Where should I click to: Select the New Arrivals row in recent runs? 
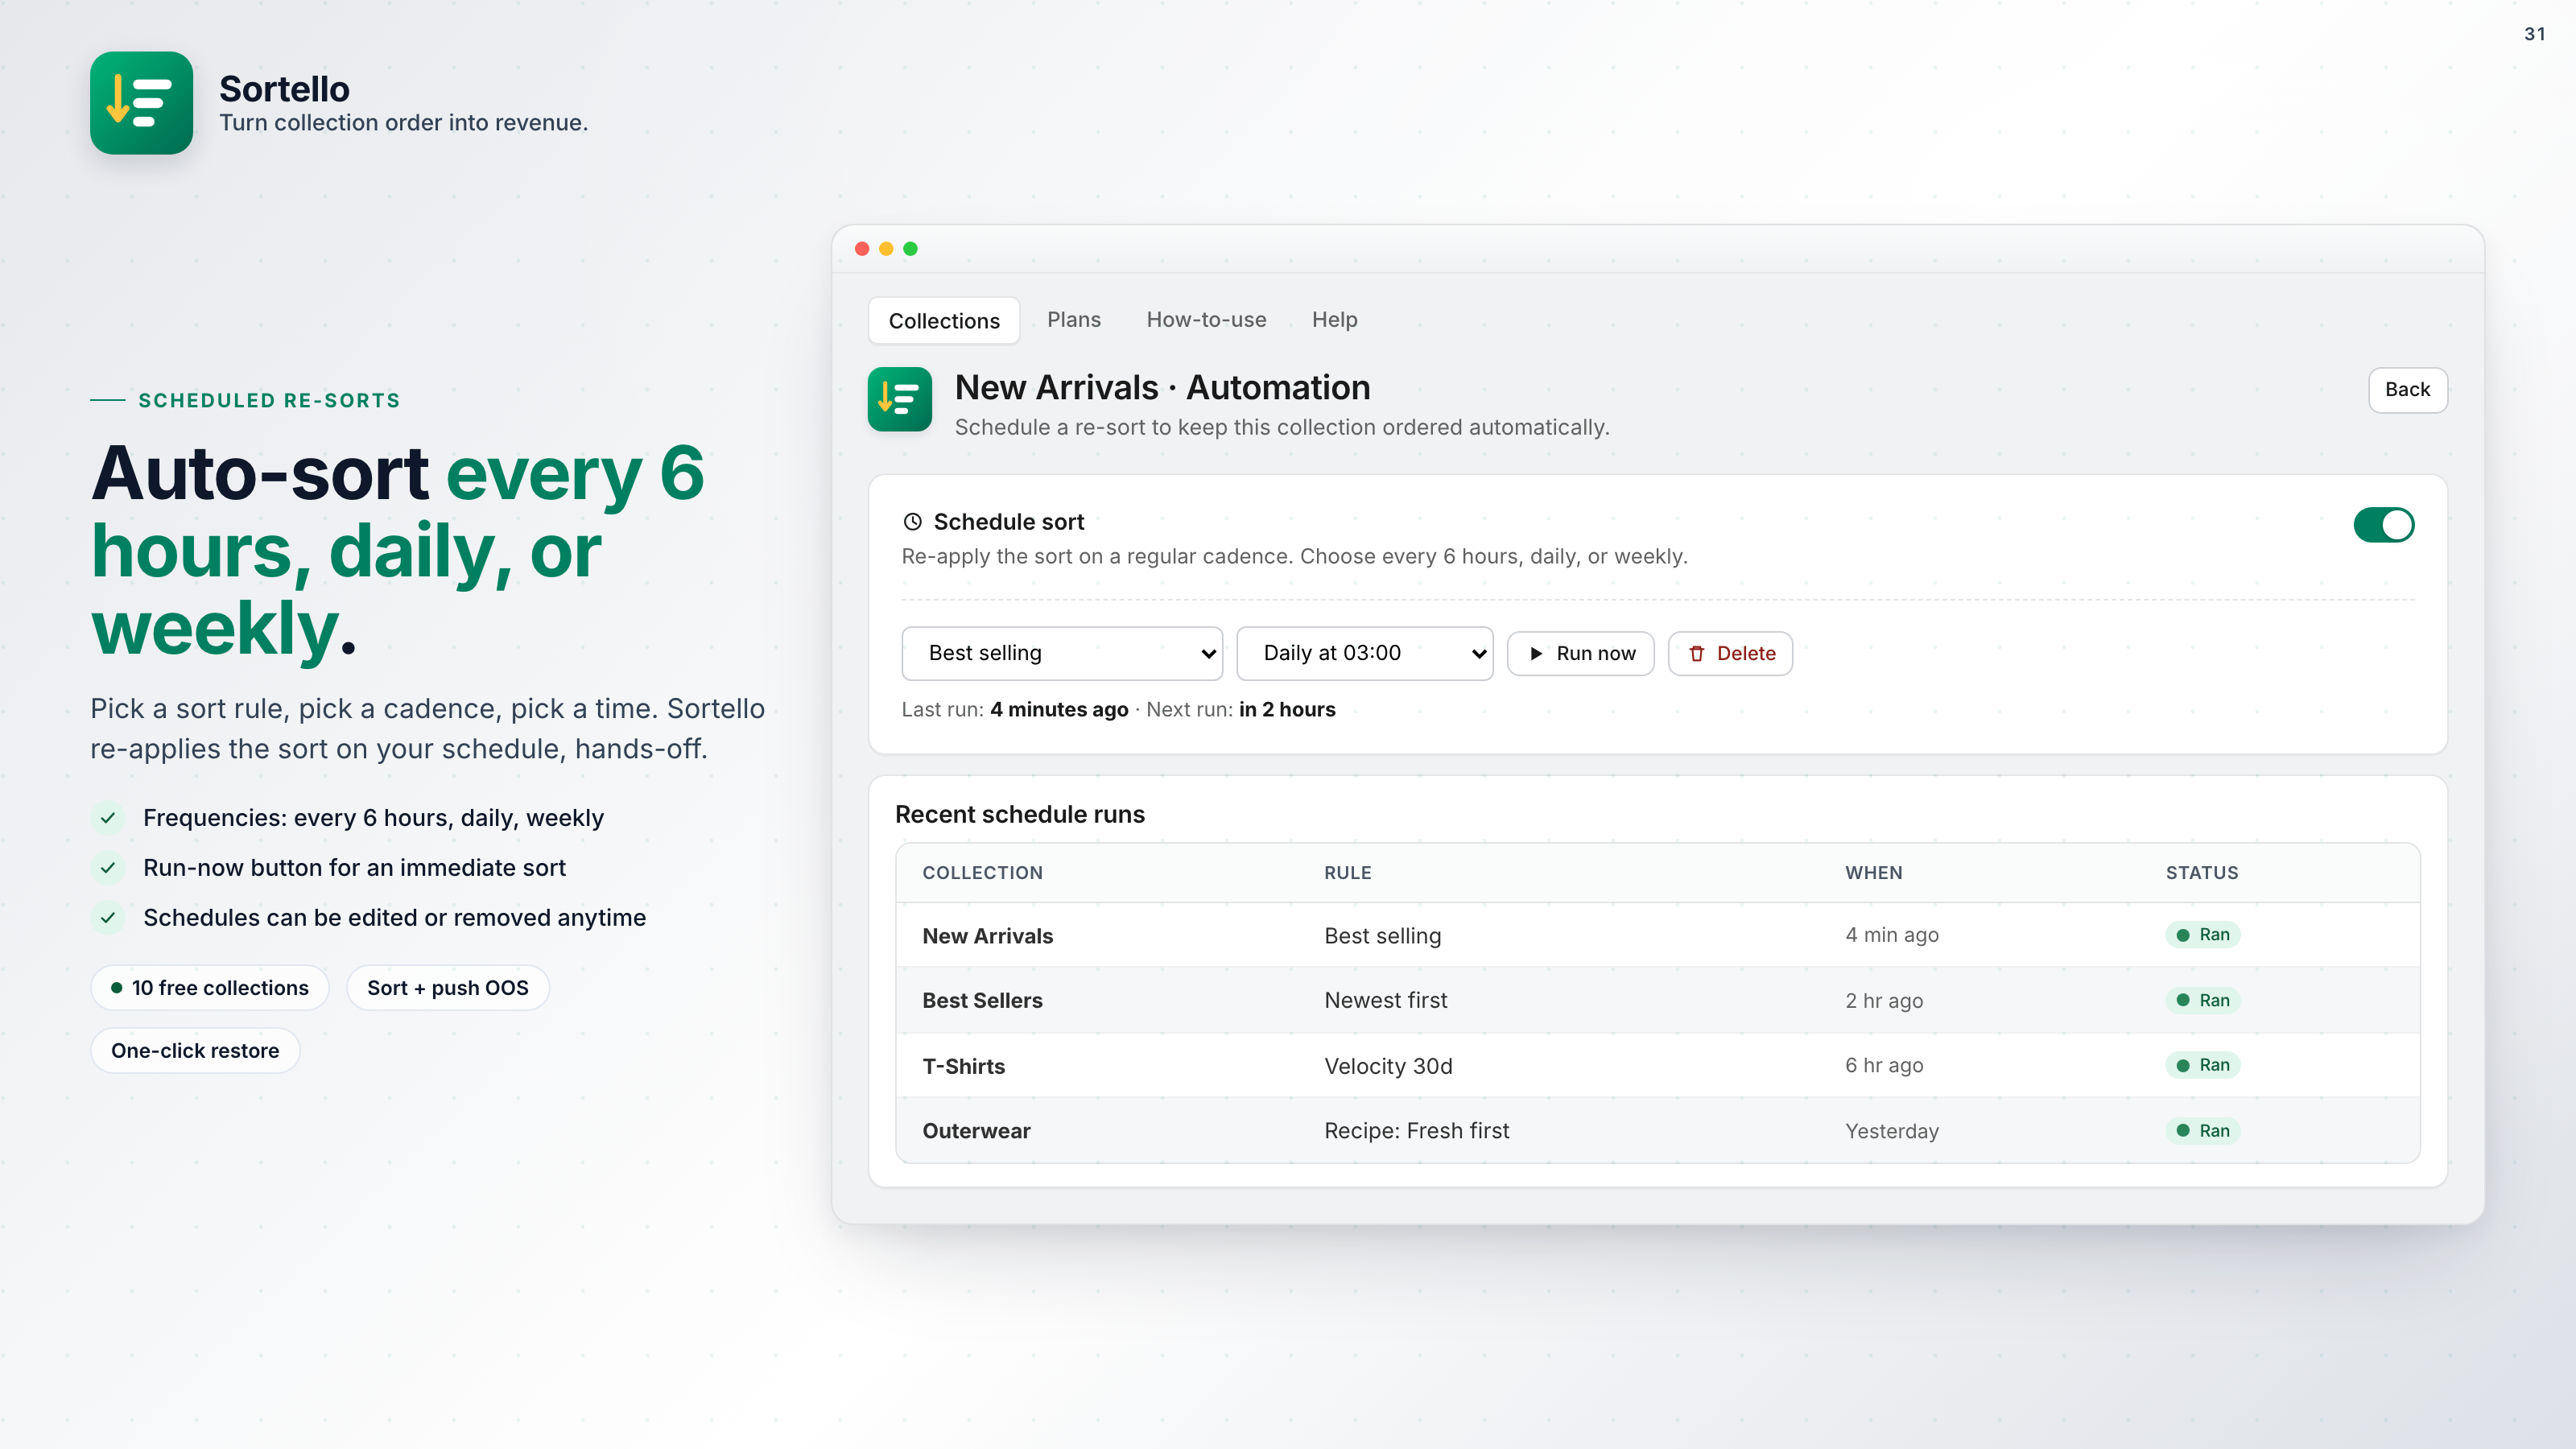(x=1658, y=935)
